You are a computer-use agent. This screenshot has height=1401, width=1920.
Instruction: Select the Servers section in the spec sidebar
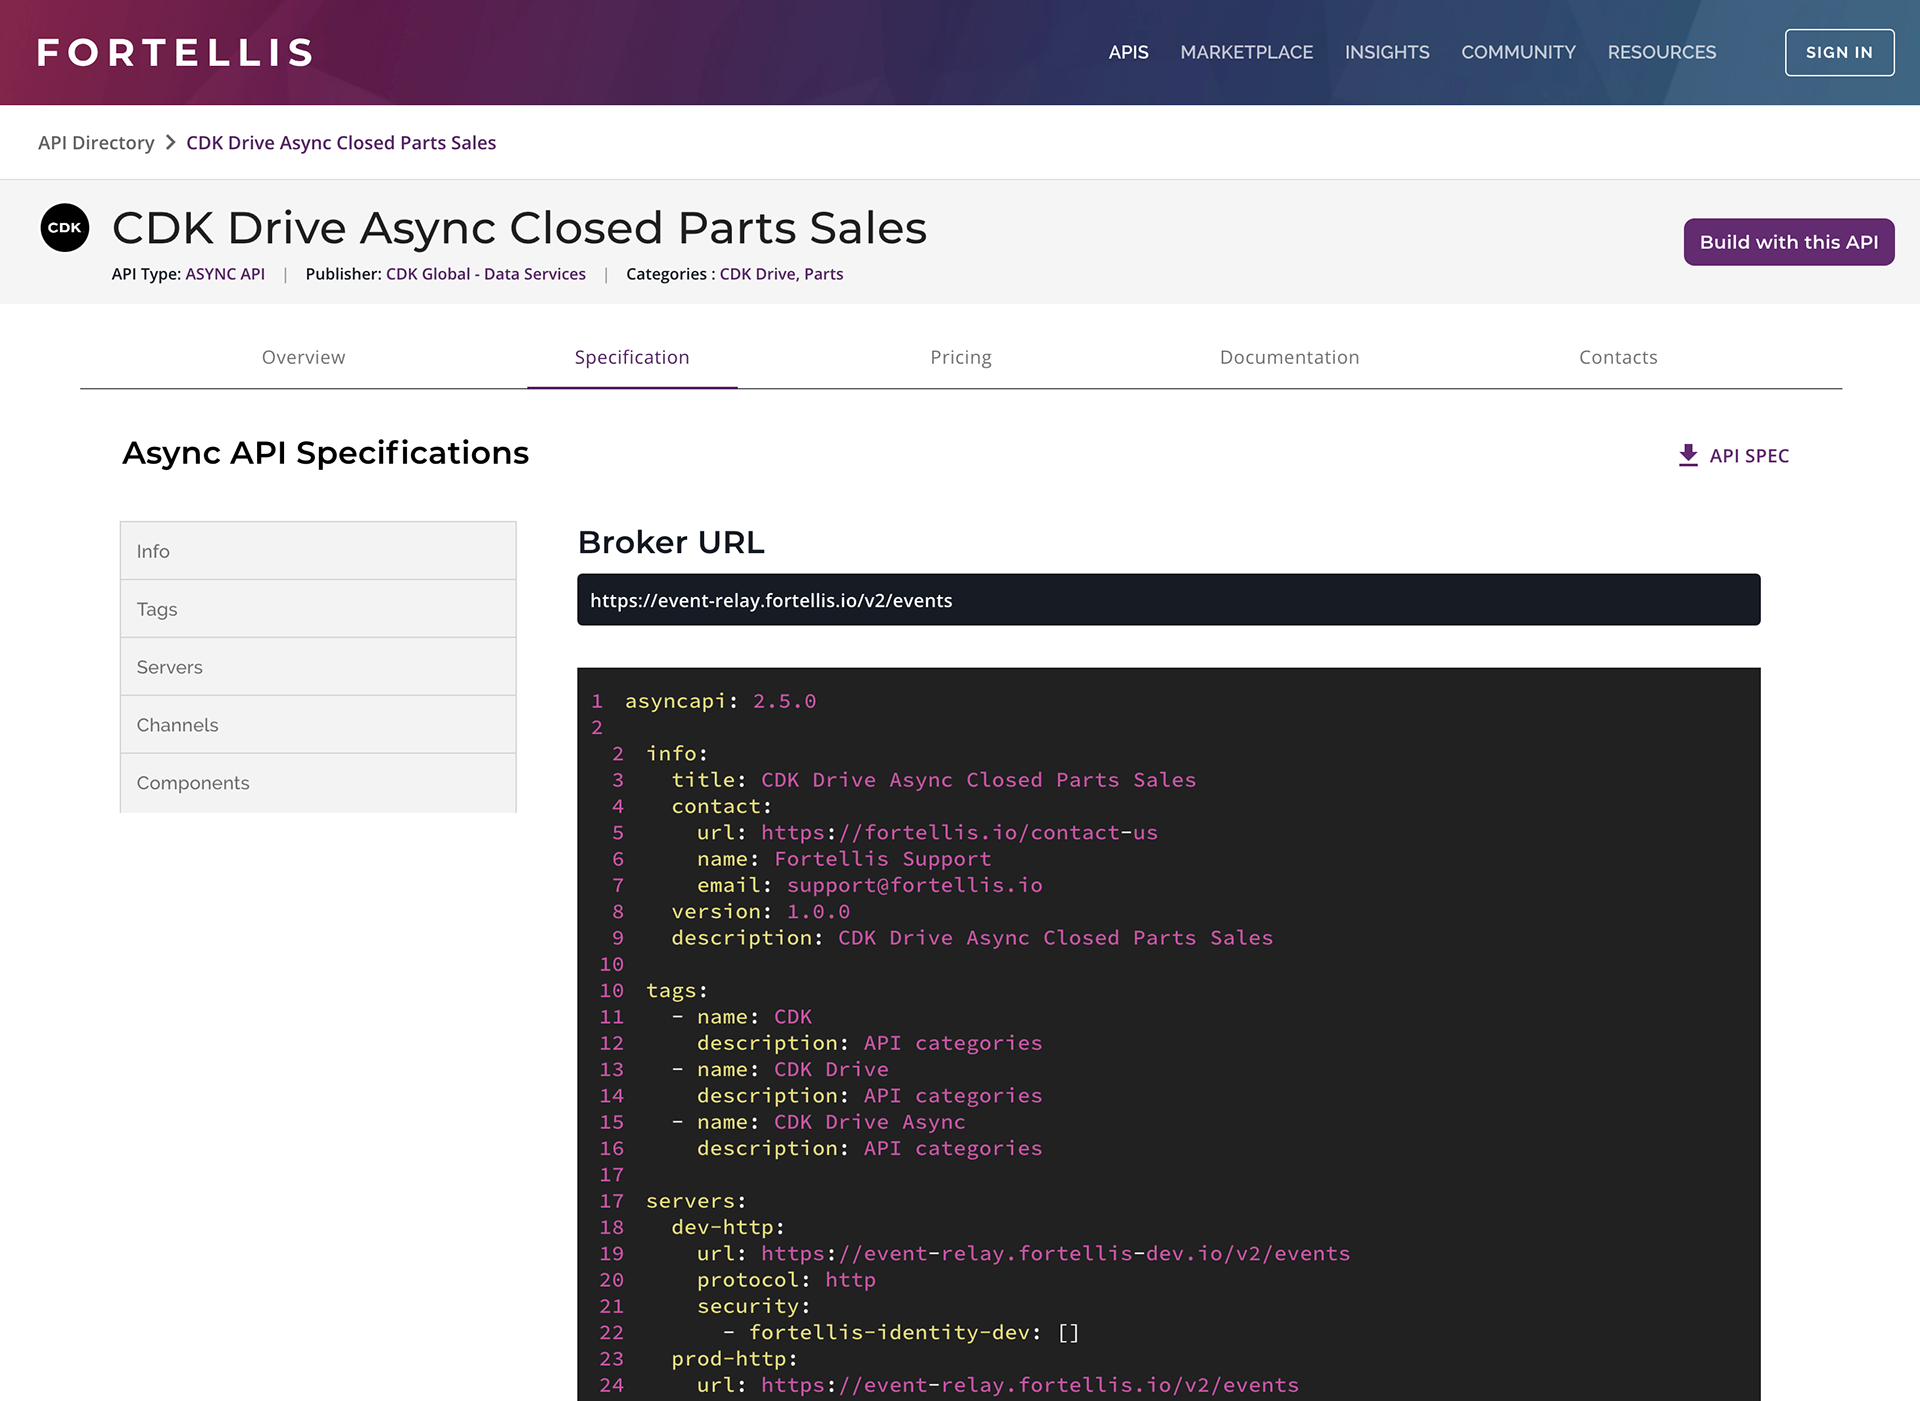(169, 666)
